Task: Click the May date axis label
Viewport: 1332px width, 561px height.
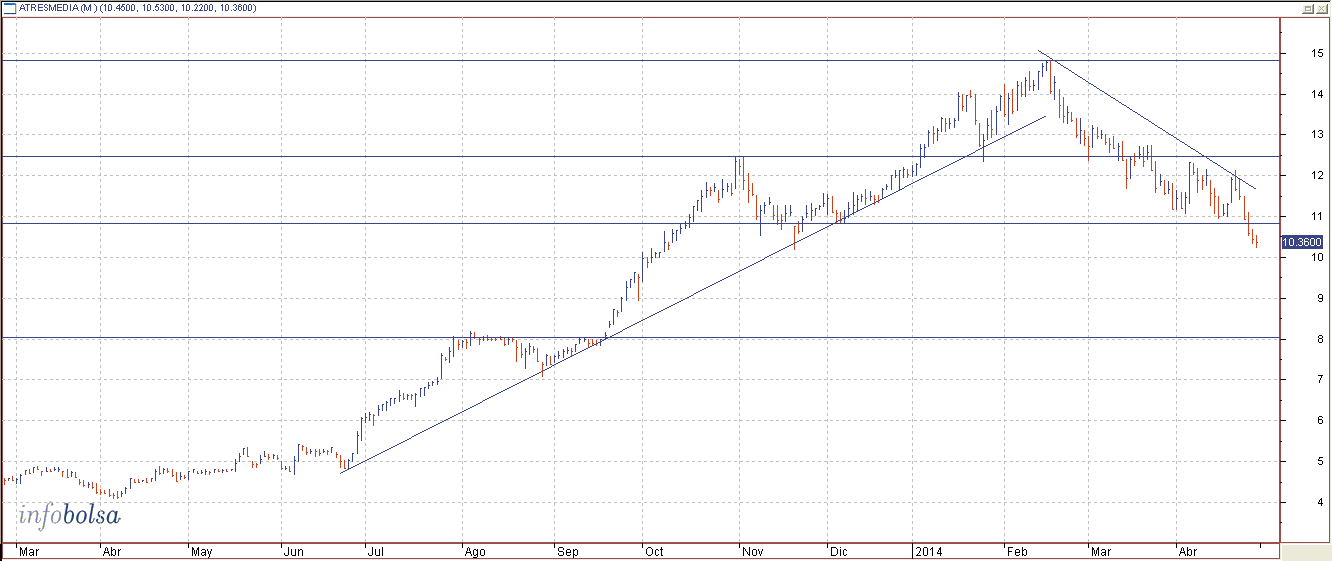Action: click(201, 552)
